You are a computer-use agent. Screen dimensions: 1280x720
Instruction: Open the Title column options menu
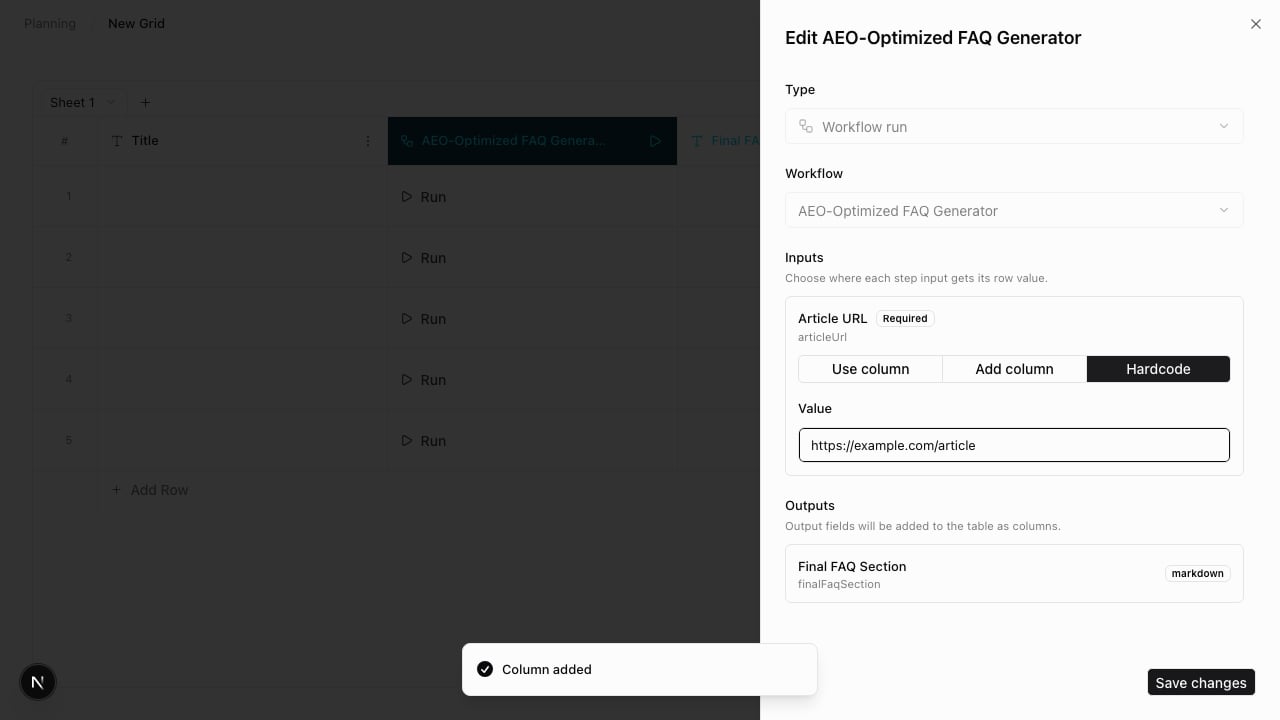[368, 141]
